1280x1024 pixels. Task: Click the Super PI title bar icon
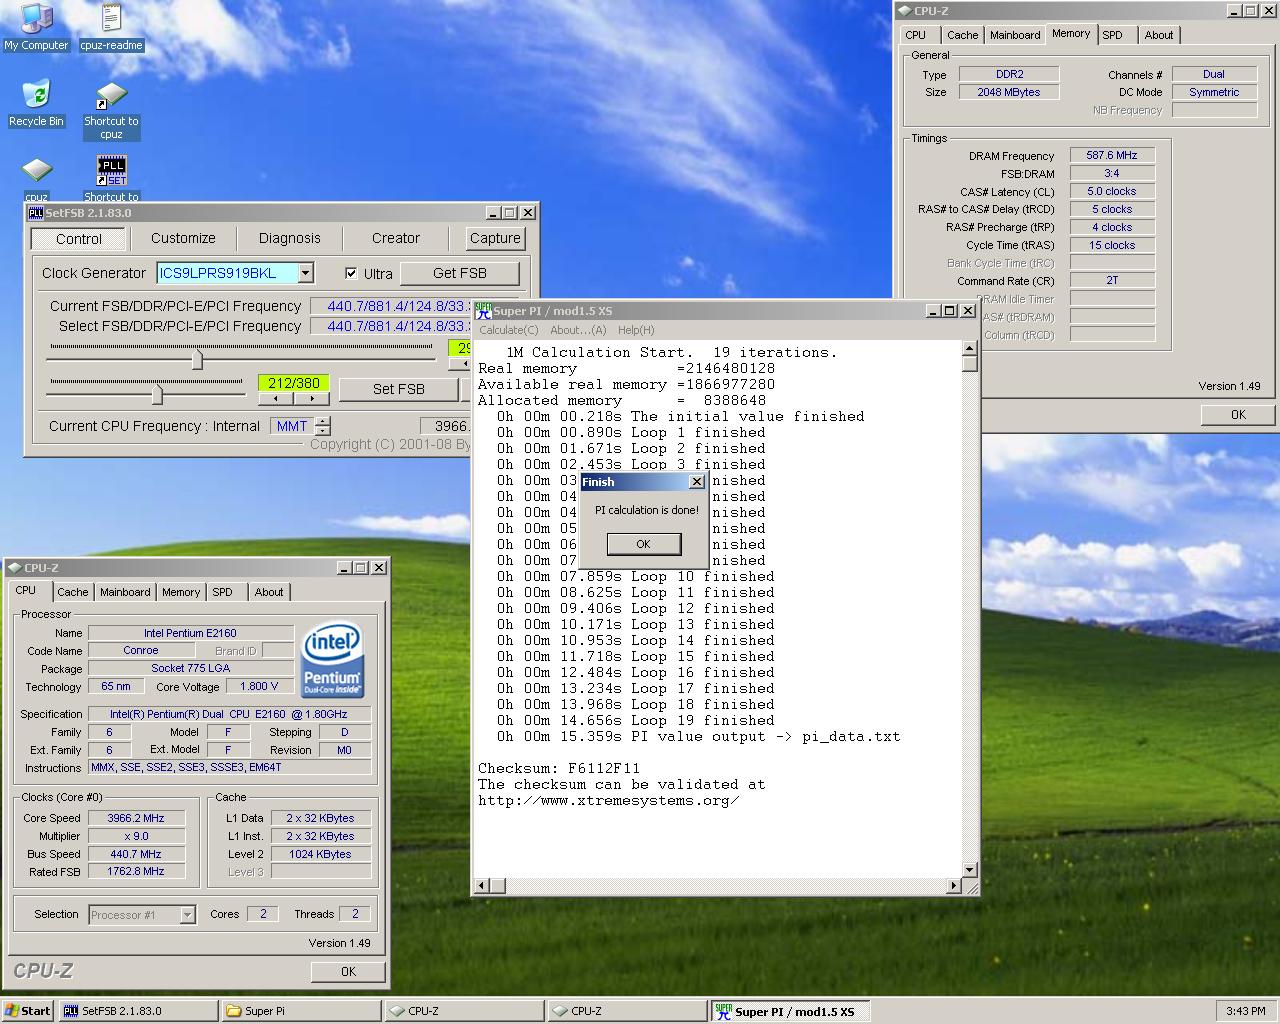tap(483, 311)
